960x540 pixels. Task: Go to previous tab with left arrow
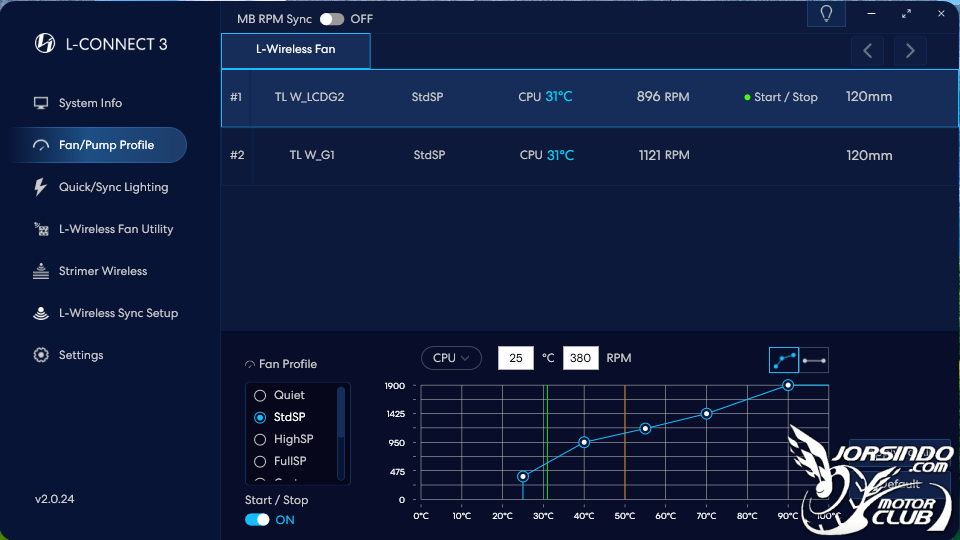click(x=868, y=51)
